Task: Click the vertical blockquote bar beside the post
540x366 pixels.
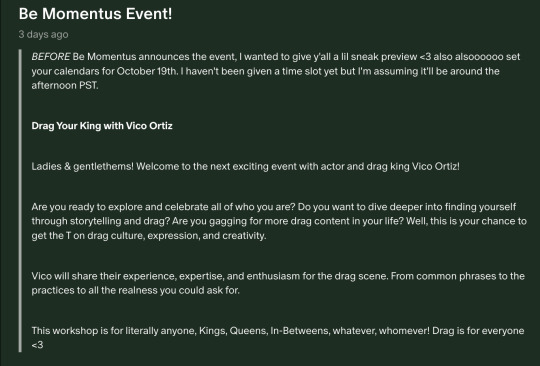Action: (20, 201)
